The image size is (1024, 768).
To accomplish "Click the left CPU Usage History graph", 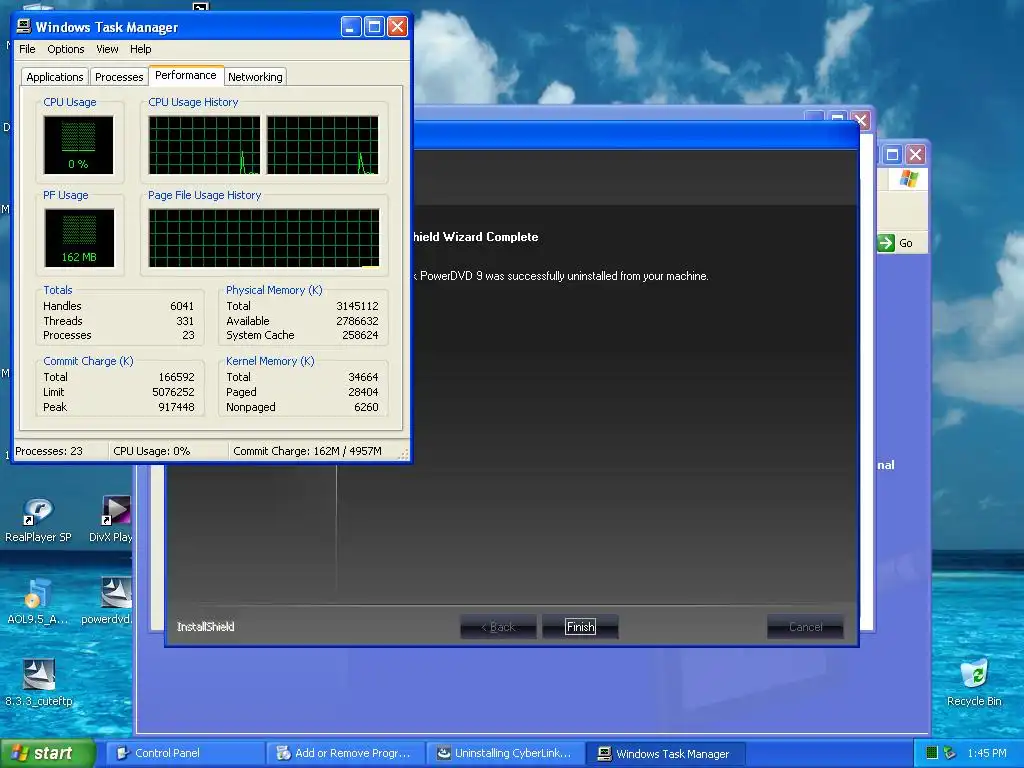I will coord(204,145).
